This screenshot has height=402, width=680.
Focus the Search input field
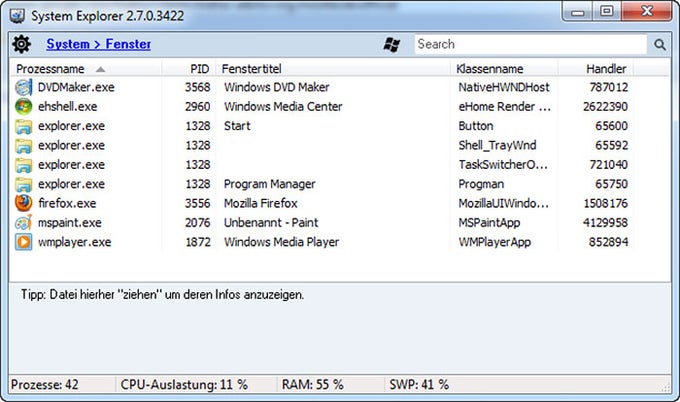click(x=530, y=44)
